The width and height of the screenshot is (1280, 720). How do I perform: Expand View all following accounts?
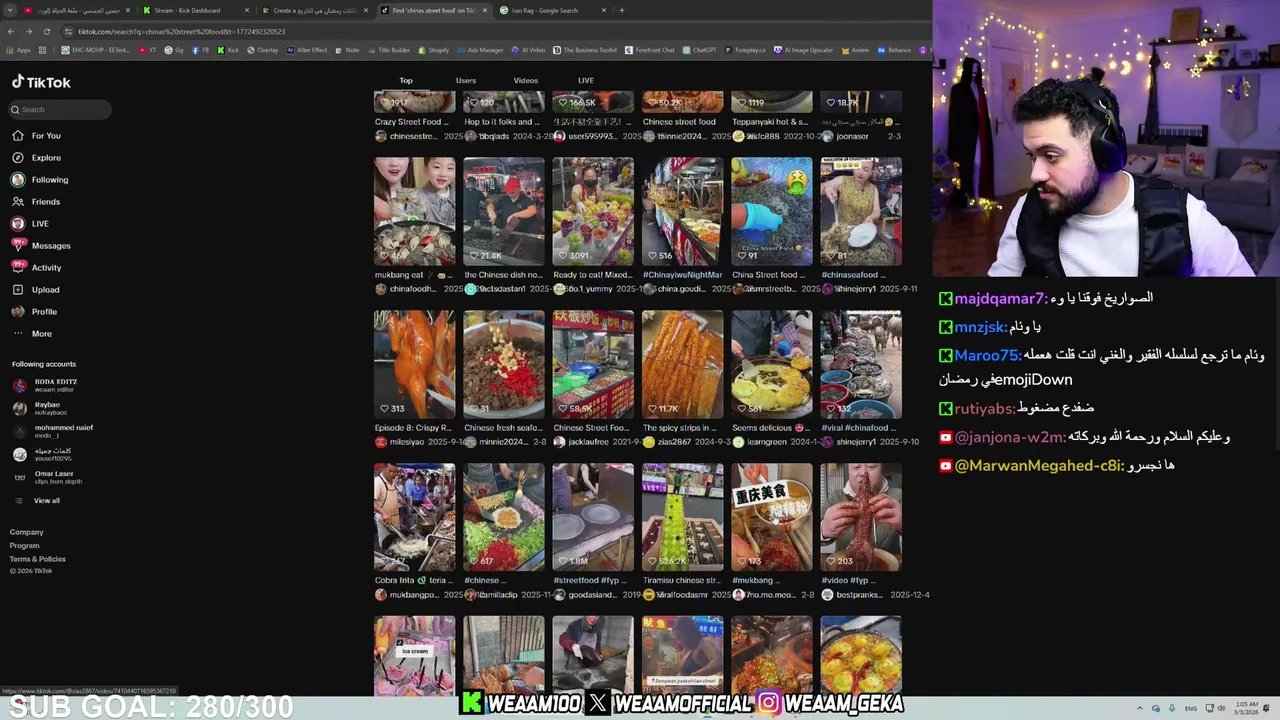(36, 500)
